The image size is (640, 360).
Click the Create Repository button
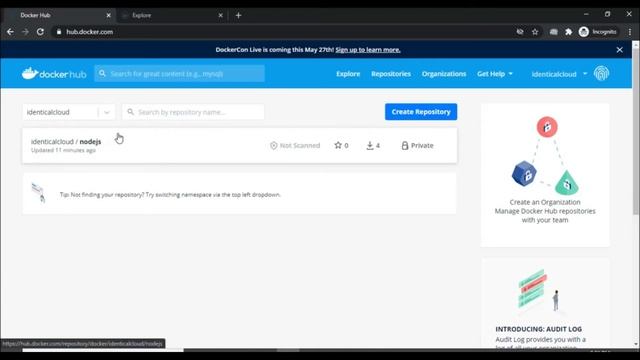click(x=421, y=112)
